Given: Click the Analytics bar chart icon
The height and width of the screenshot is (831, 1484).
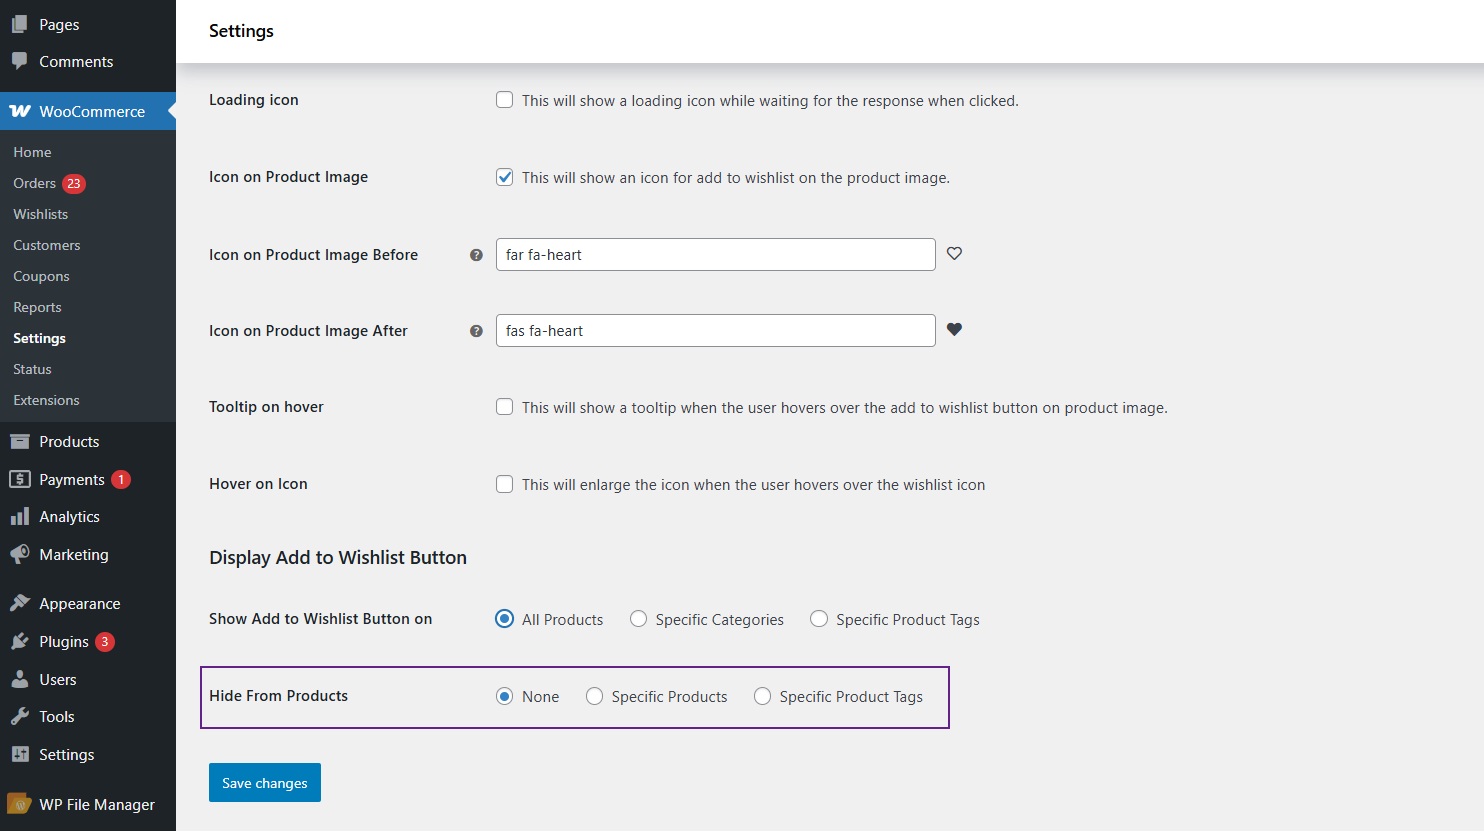Looking at the screenshot, I should 20,516.
